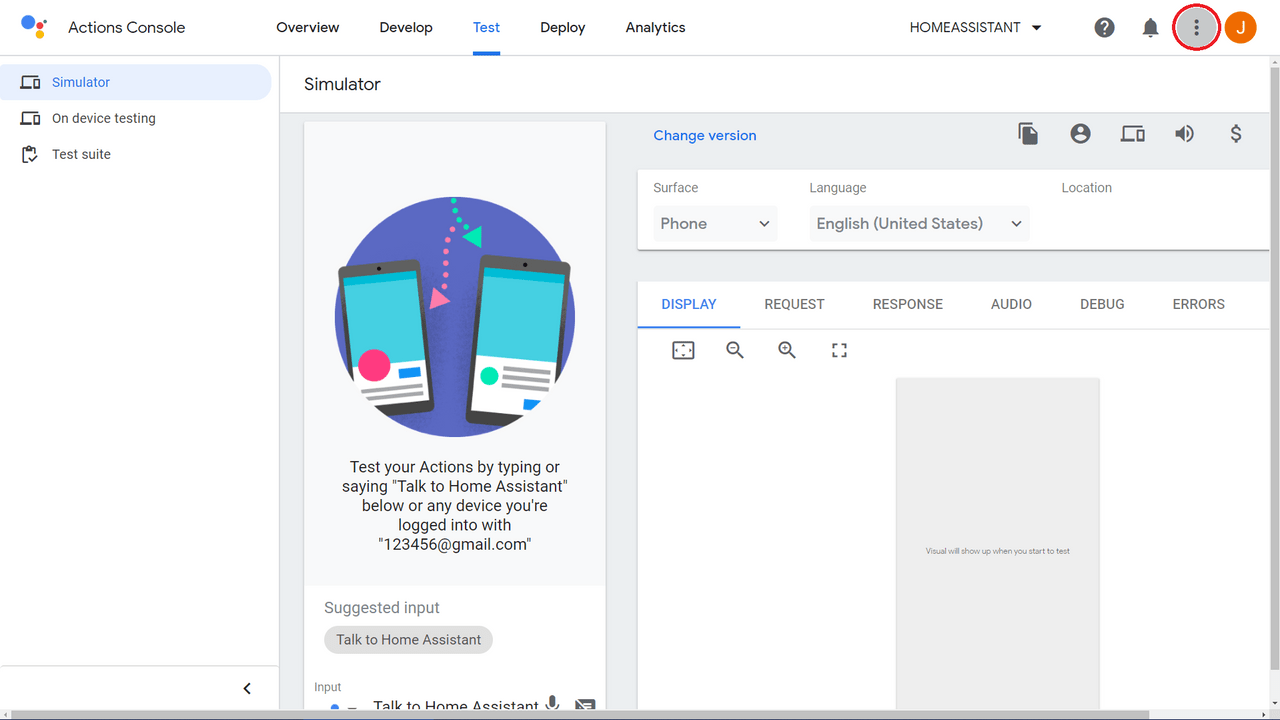Switch to the REQUEST tab
Viewport: 1280px width, 720px height.
click(794, 304)
